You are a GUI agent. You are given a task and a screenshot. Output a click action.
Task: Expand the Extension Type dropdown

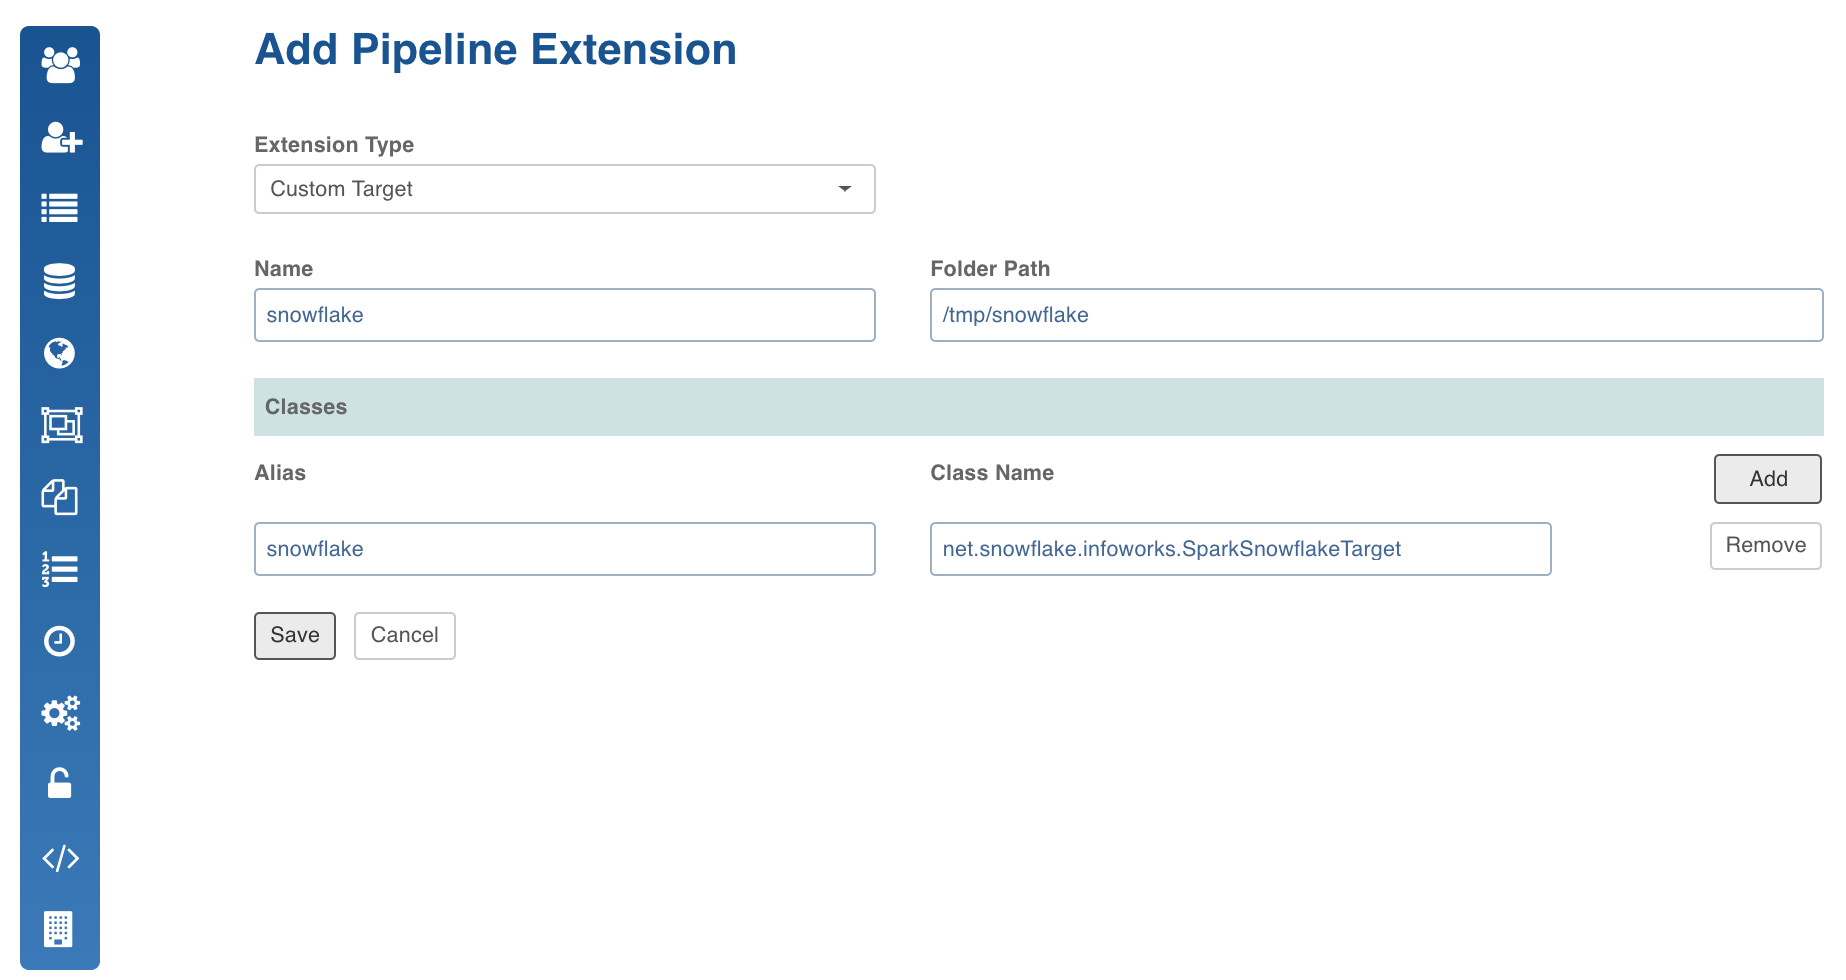tap(564, 189)
